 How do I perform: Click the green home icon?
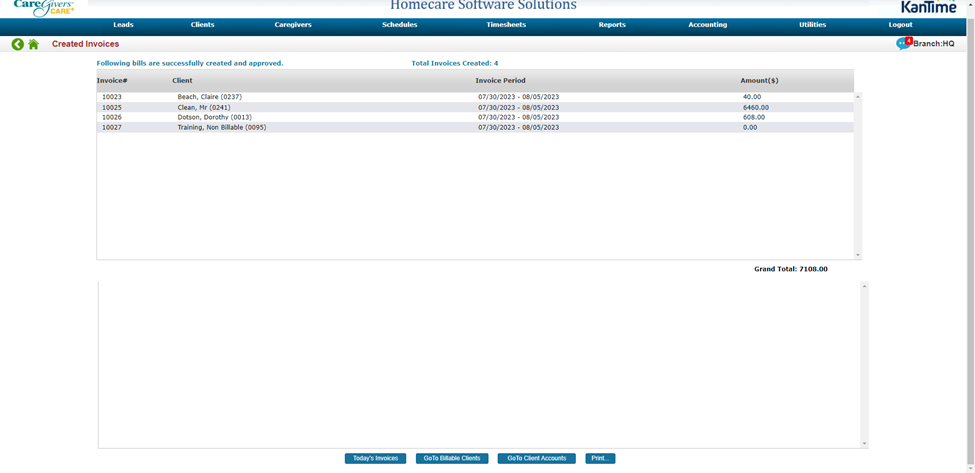pos(33,44)
